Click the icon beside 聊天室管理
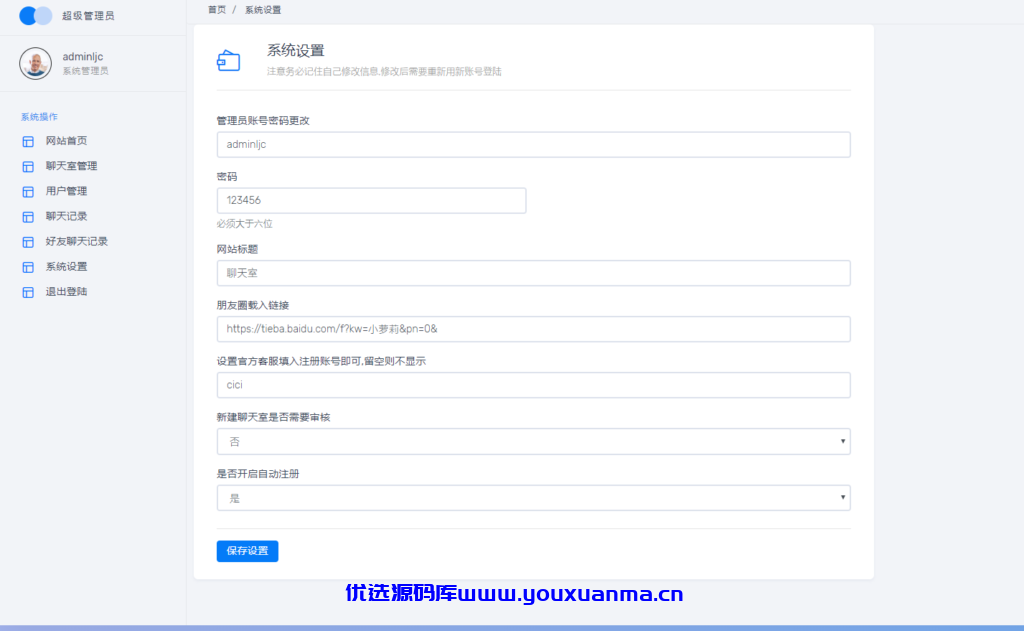1024x631 pixels. [28, 167]
